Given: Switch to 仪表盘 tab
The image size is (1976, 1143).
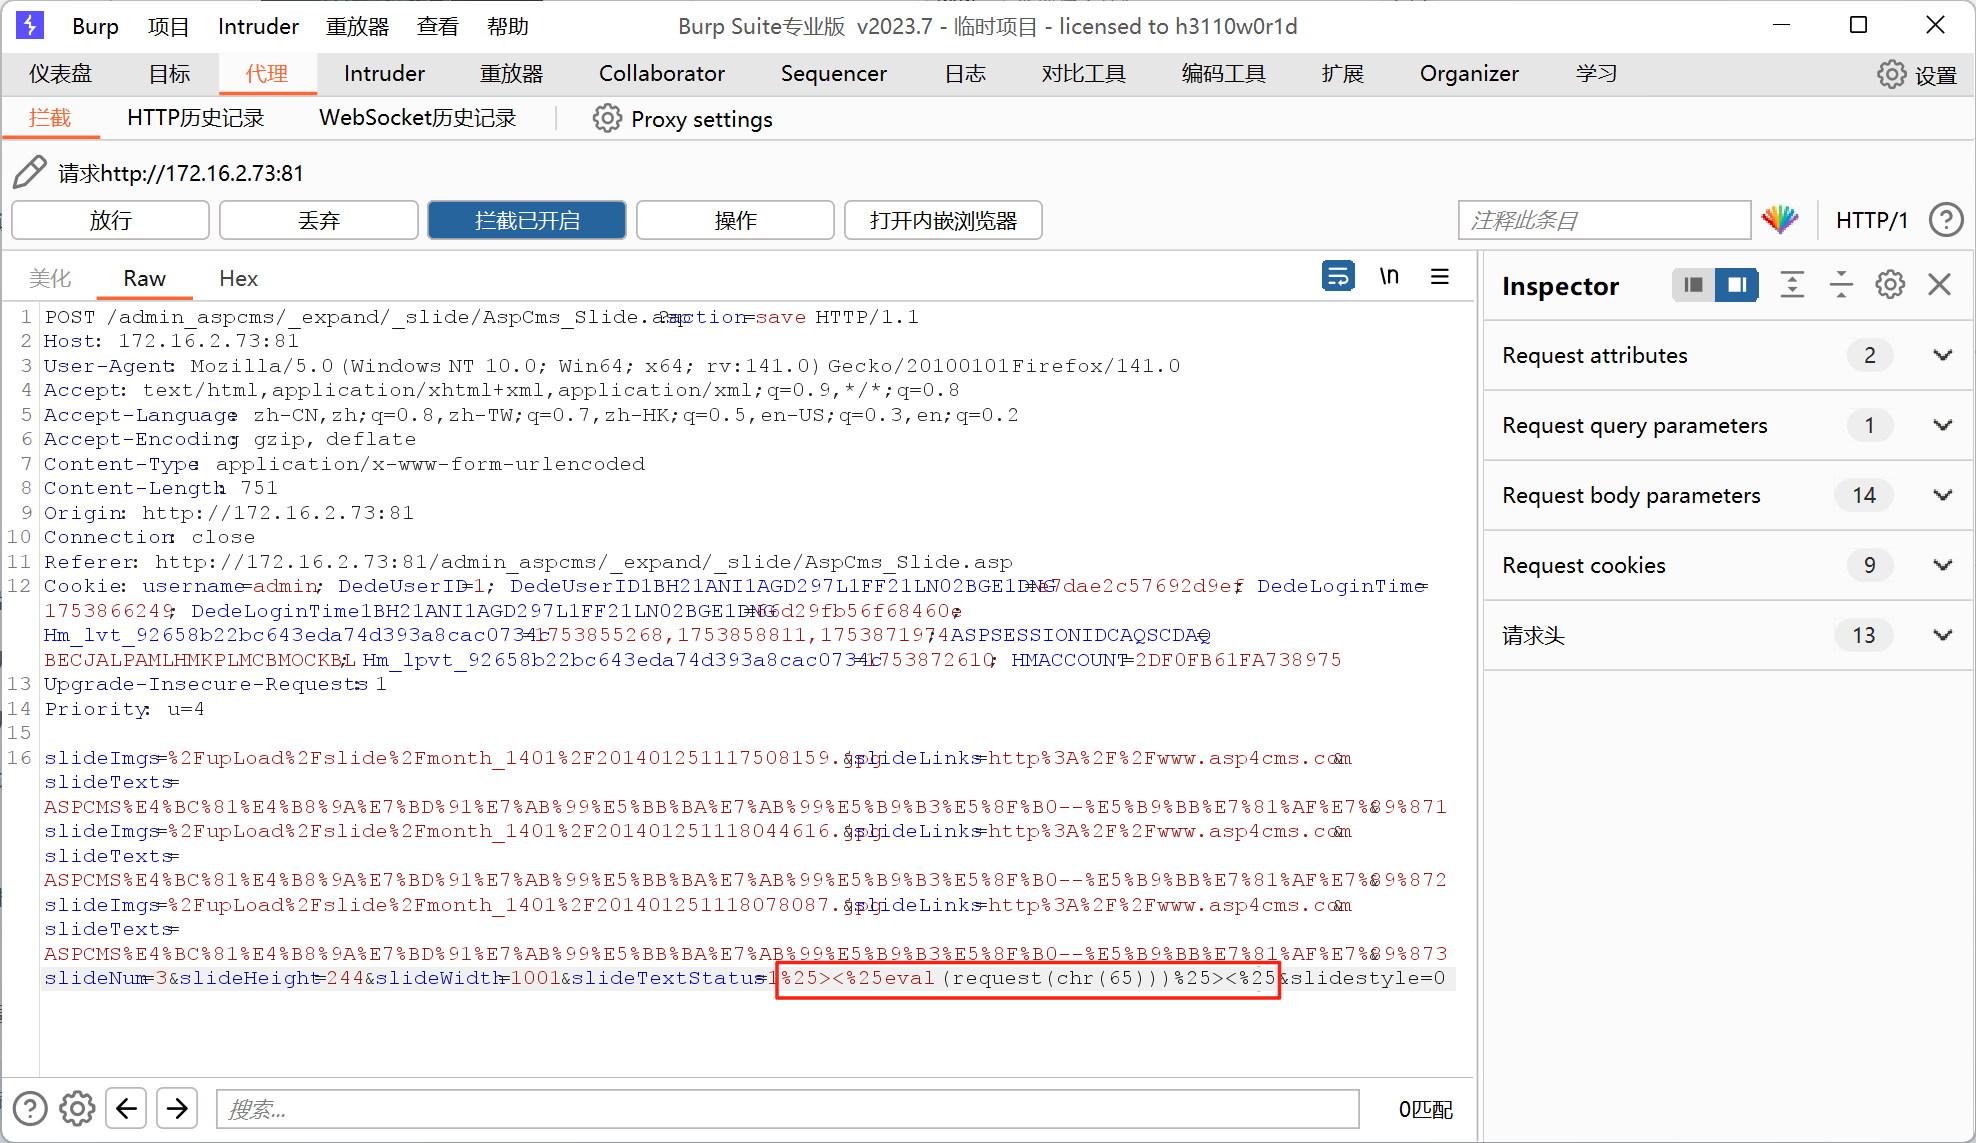Looking at the screenshot, I should (60, 74).
